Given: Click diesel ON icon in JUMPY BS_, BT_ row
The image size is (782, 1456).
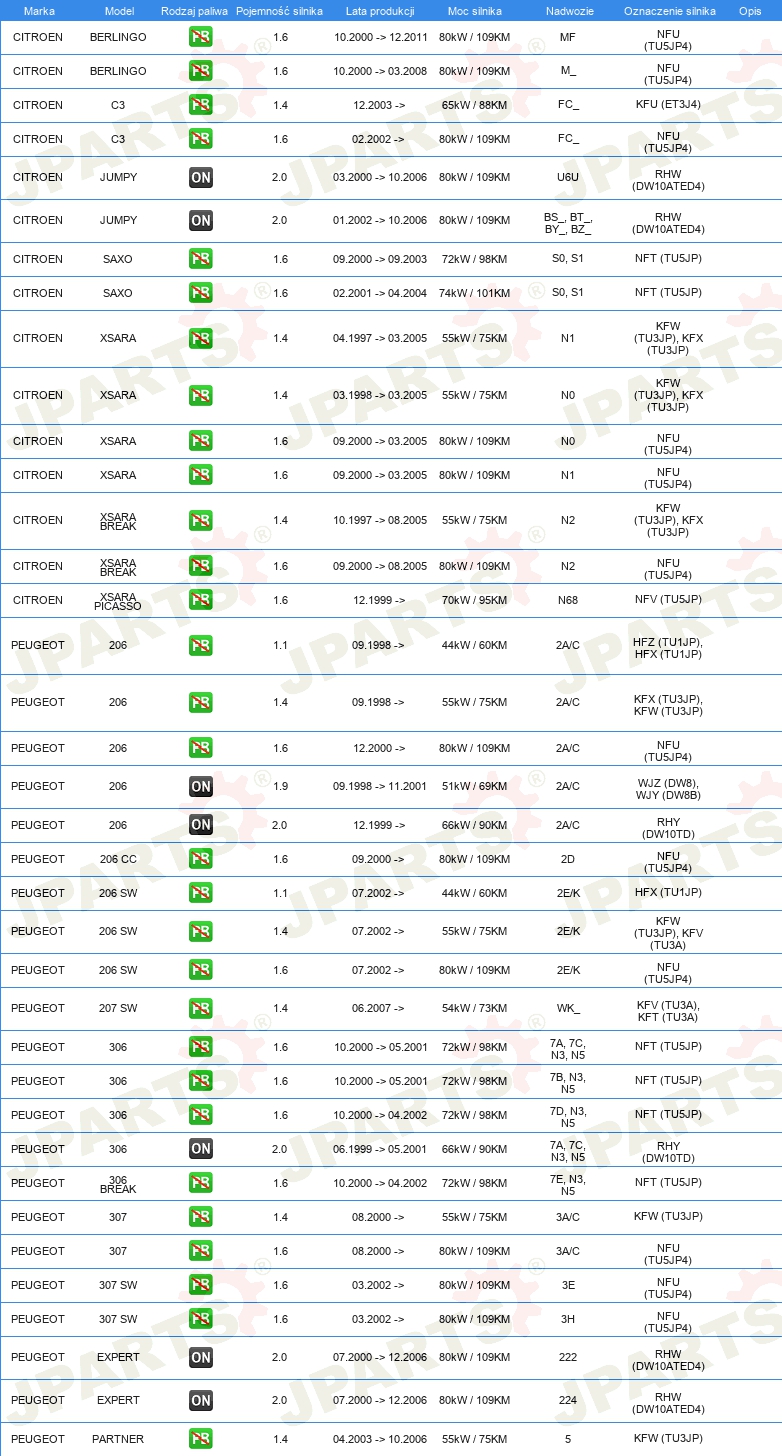Looking at the screenshot, I should pos(200,221).
